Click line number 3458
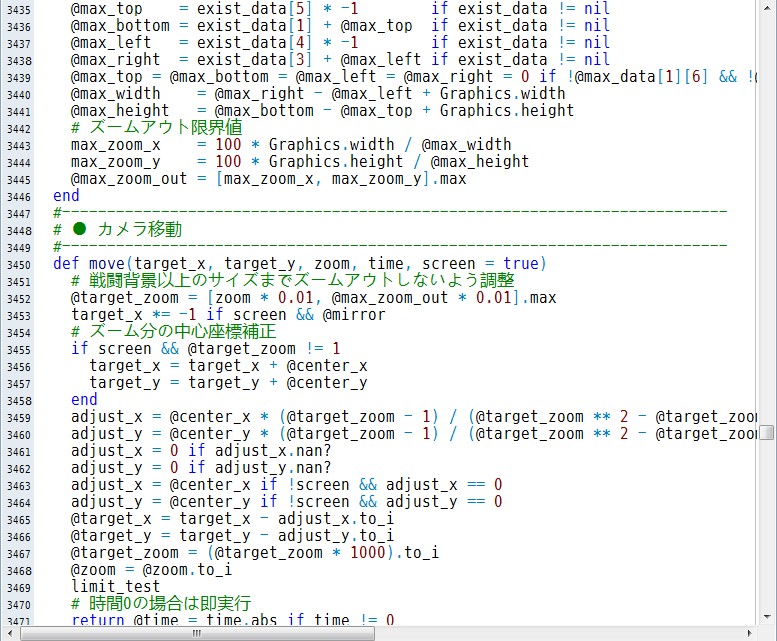The image size is (777, 641). pyautogui.click(x=19, y=401)
